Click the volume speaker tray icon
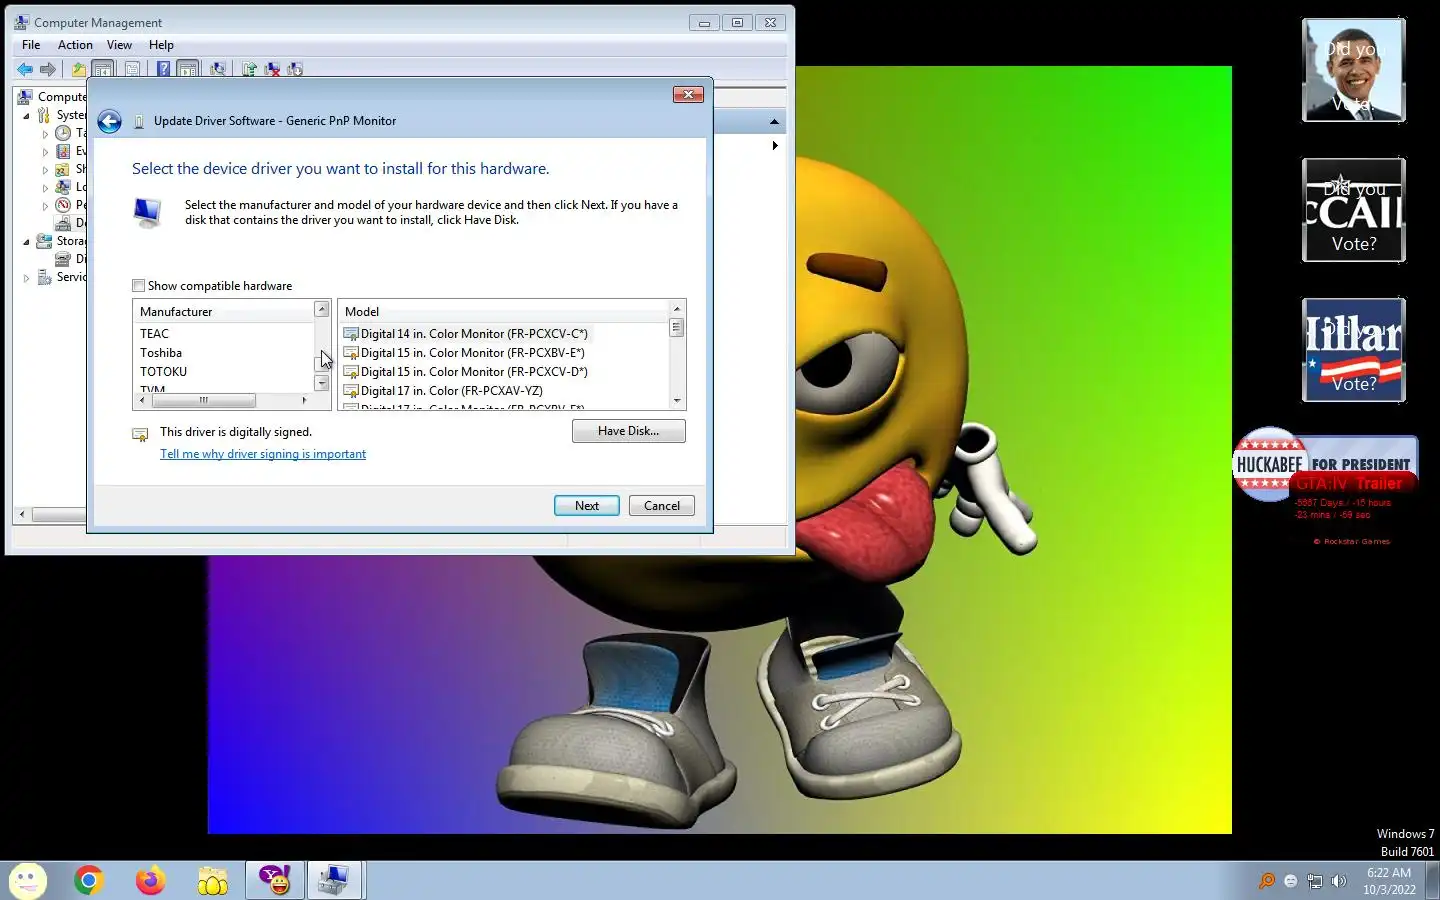The image size is (1440, 900). (1339, 881)
